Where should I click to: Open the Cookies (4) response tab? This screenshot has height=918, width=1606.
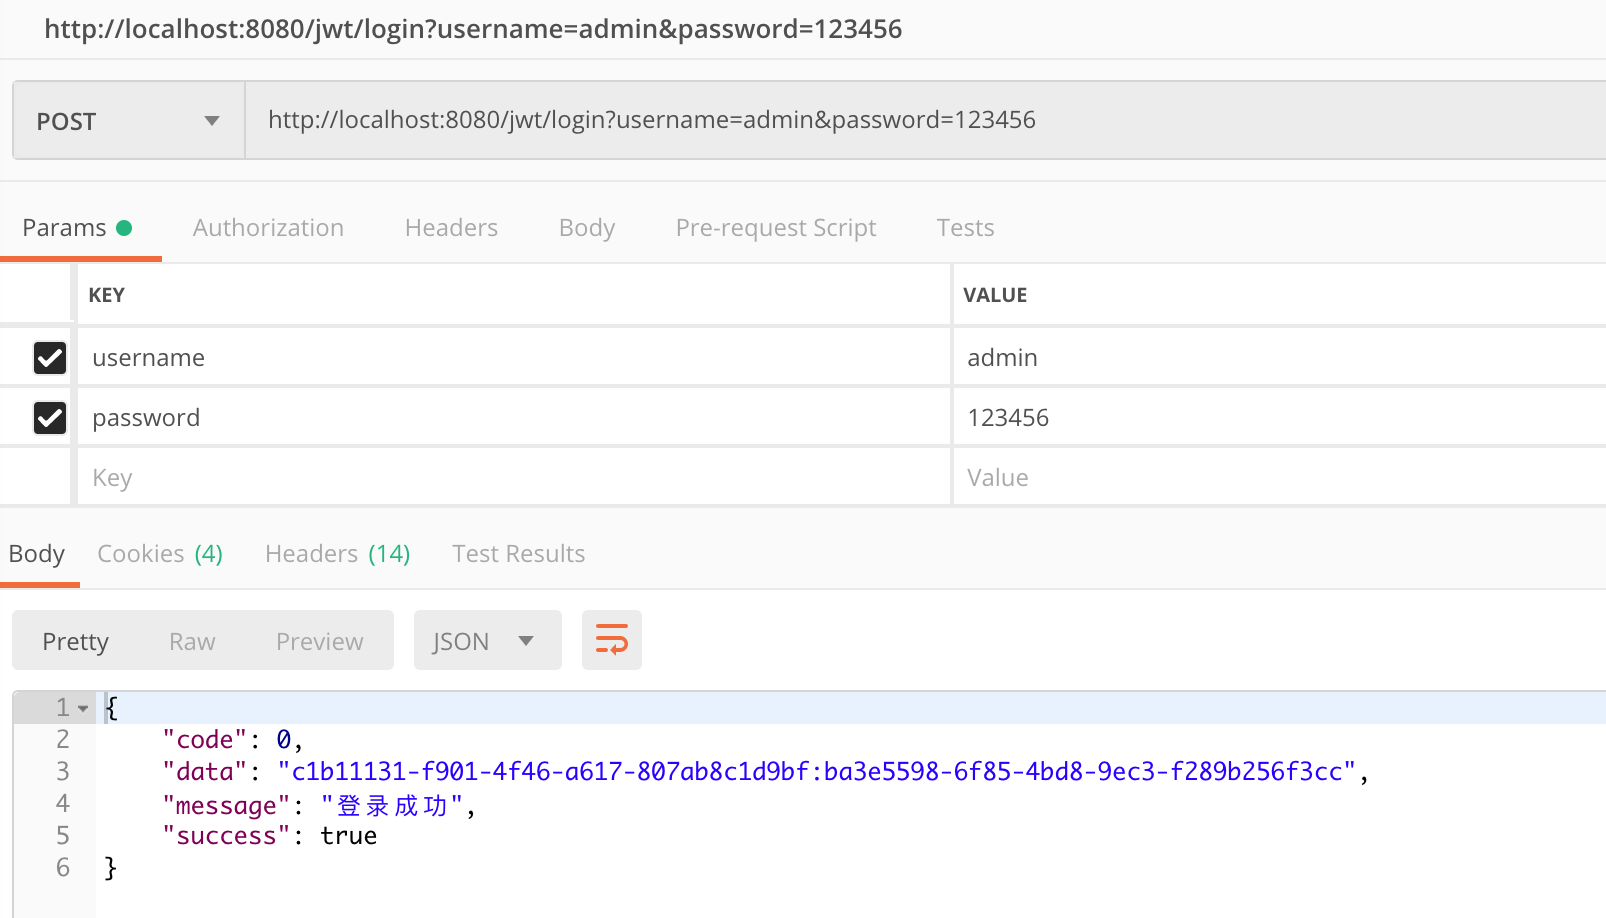click(x=159, y=553)
